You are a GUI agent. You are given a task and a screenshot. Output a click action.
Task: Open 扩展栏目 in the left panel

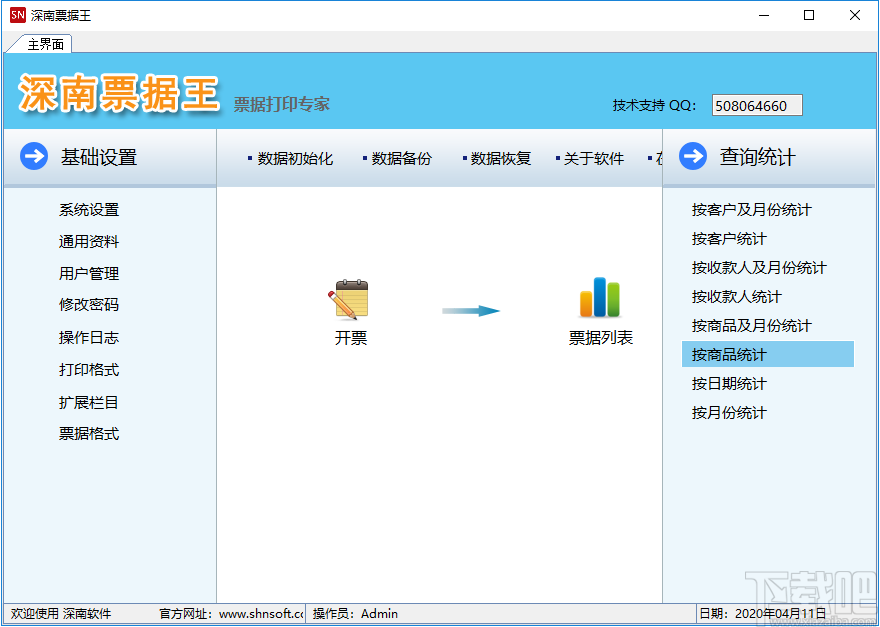89,402
